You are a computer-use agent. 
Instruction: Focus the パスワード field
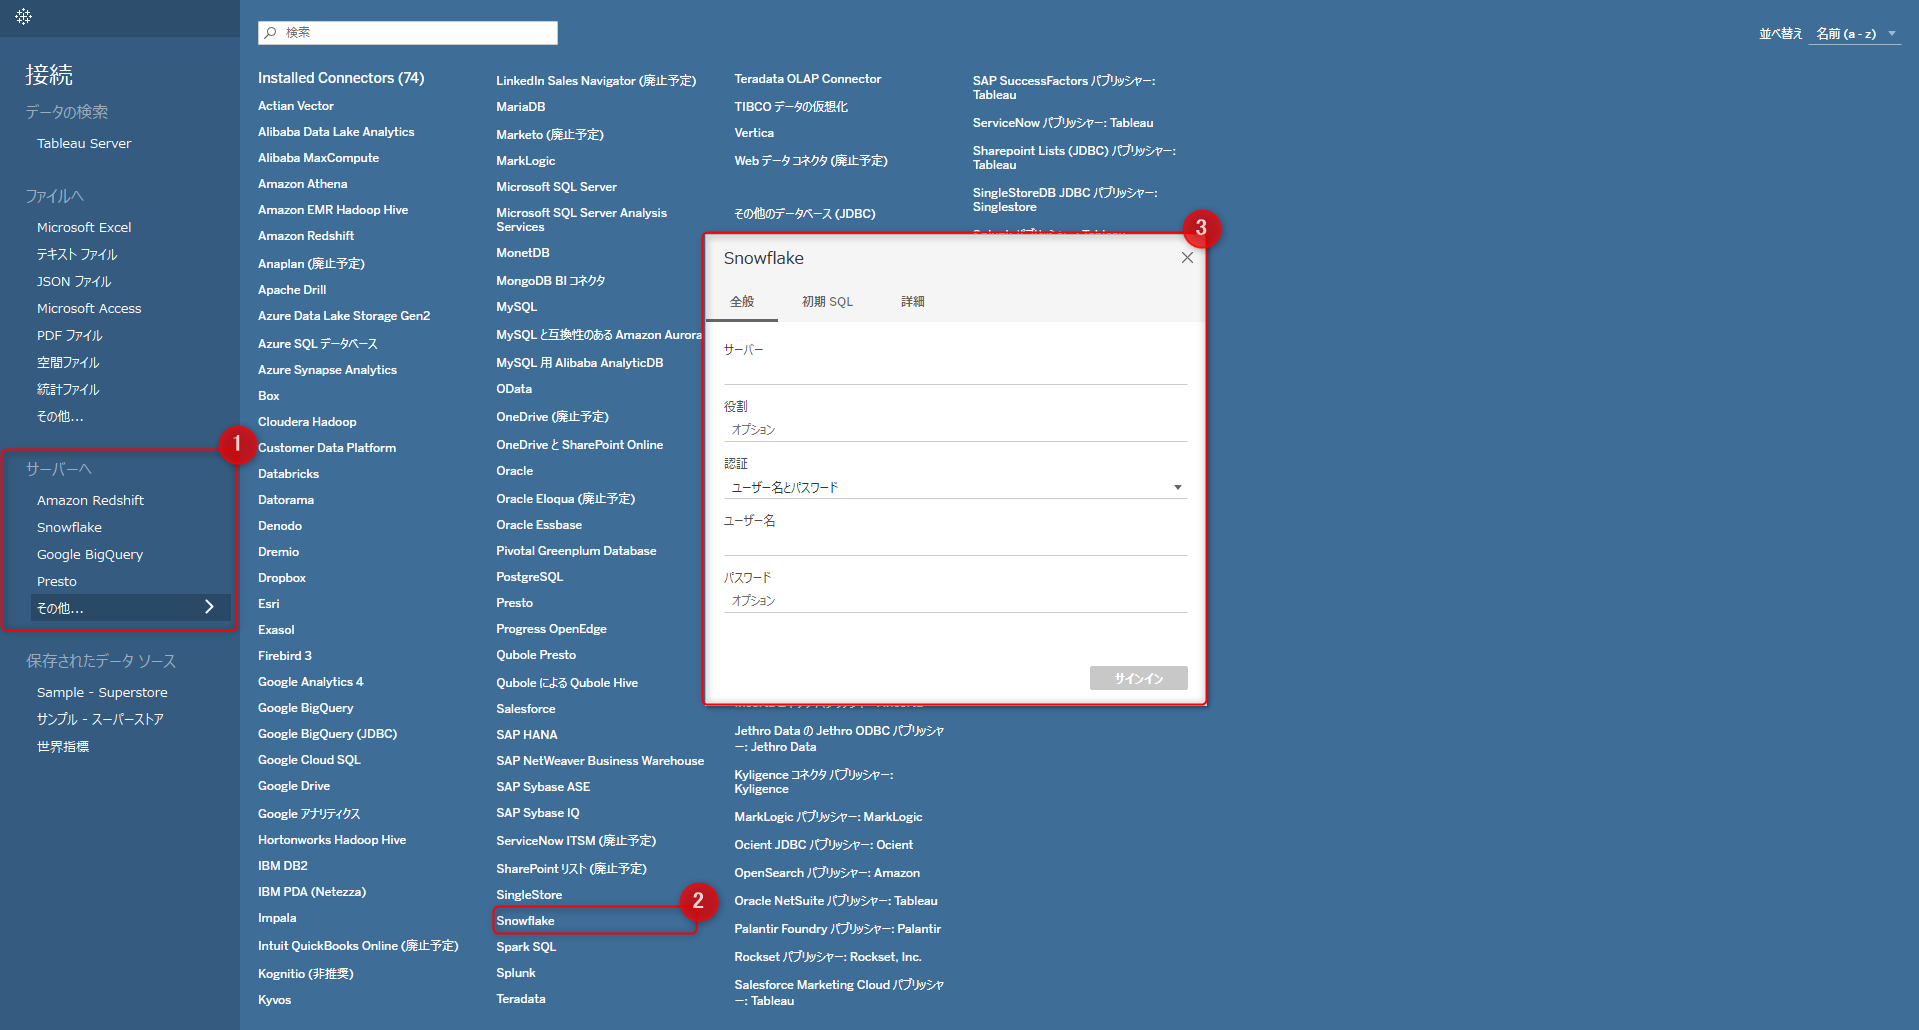(954, 600)
